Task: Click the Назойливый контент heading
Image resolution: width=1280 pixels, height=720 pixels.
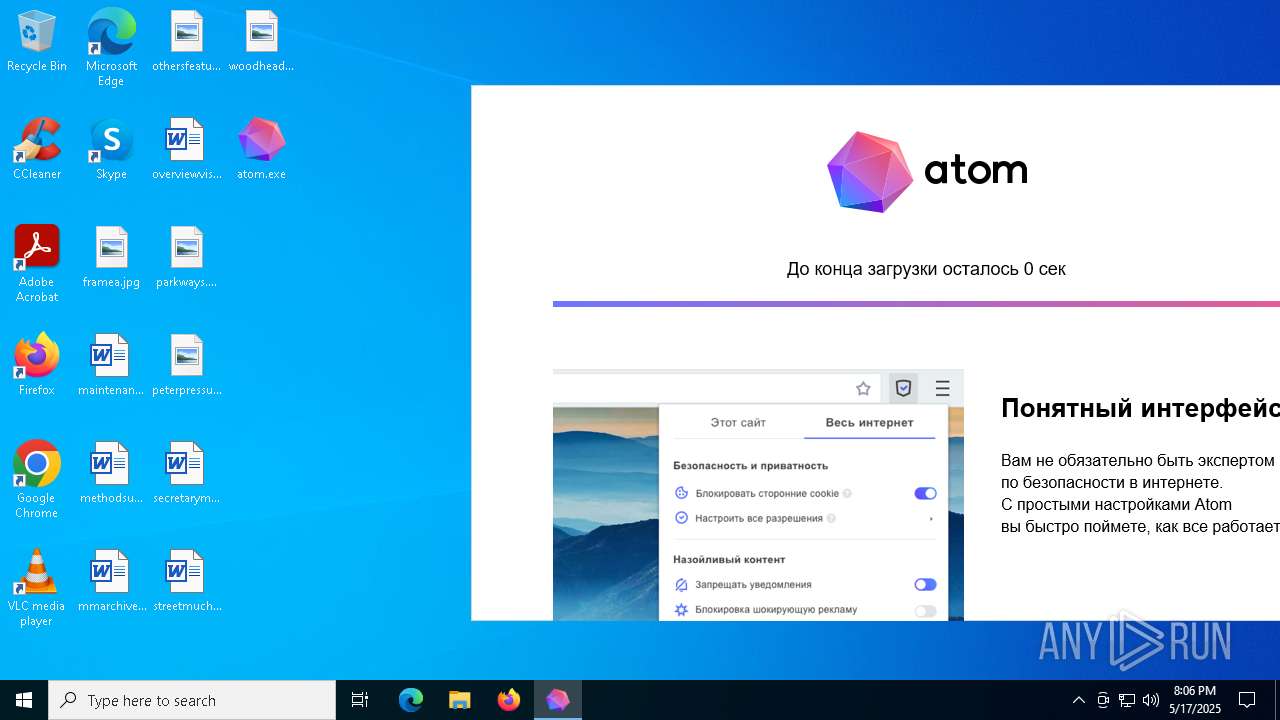Action: pyautogui.click(x=729, y=560)
